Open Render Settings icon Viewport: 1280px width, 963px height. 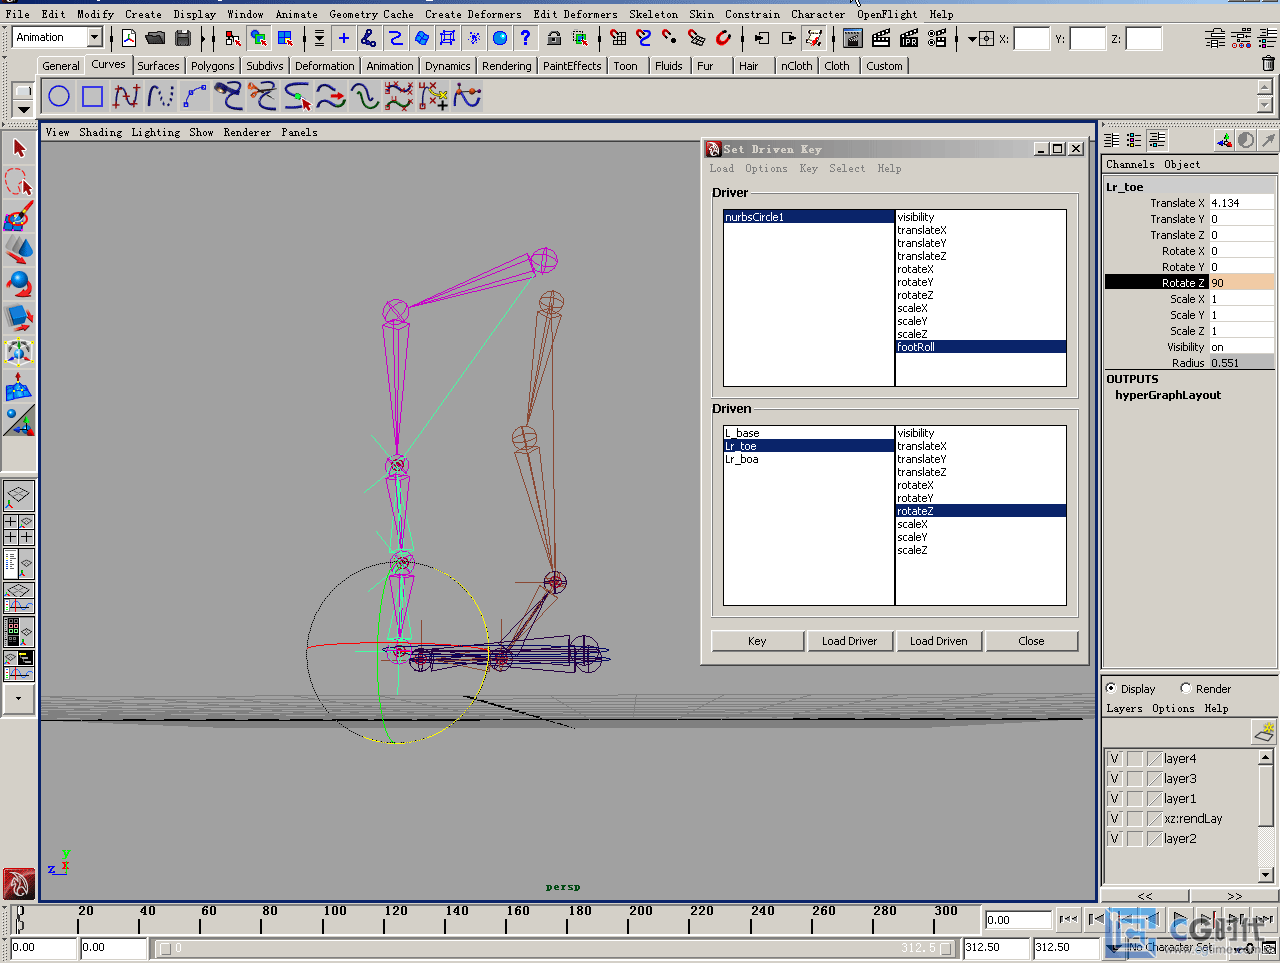937,38
